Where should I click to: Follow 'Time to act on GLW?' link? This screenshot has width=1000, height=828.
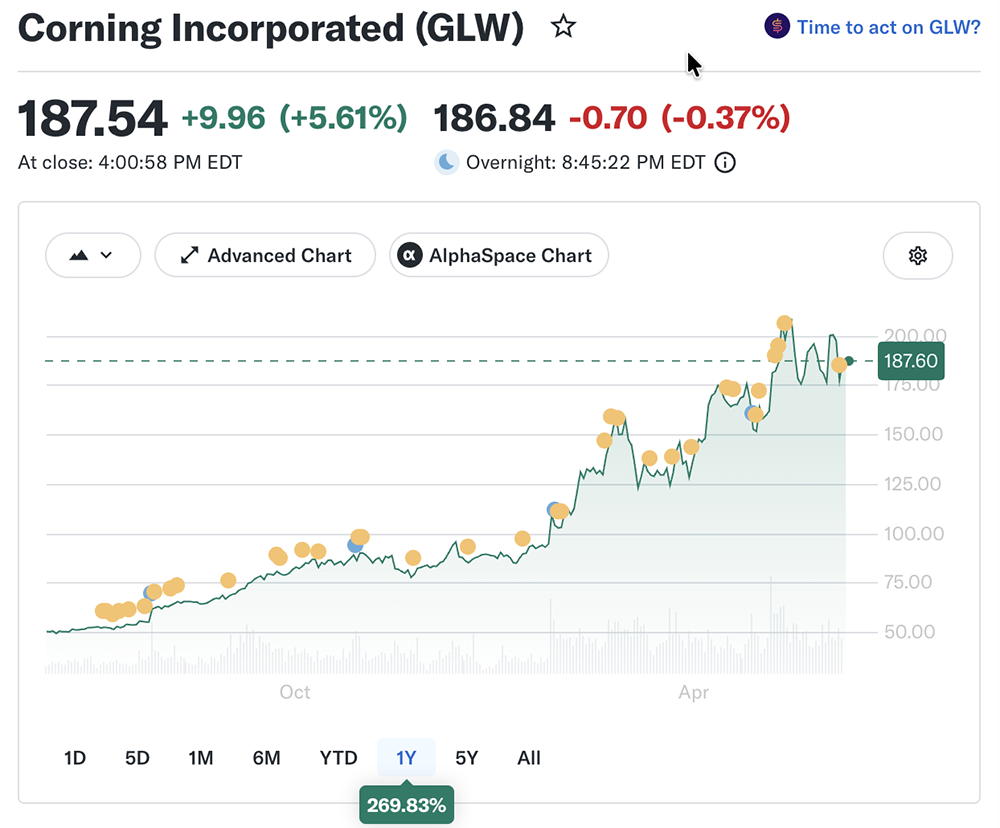pyautogui.click(x=888, y=27)
